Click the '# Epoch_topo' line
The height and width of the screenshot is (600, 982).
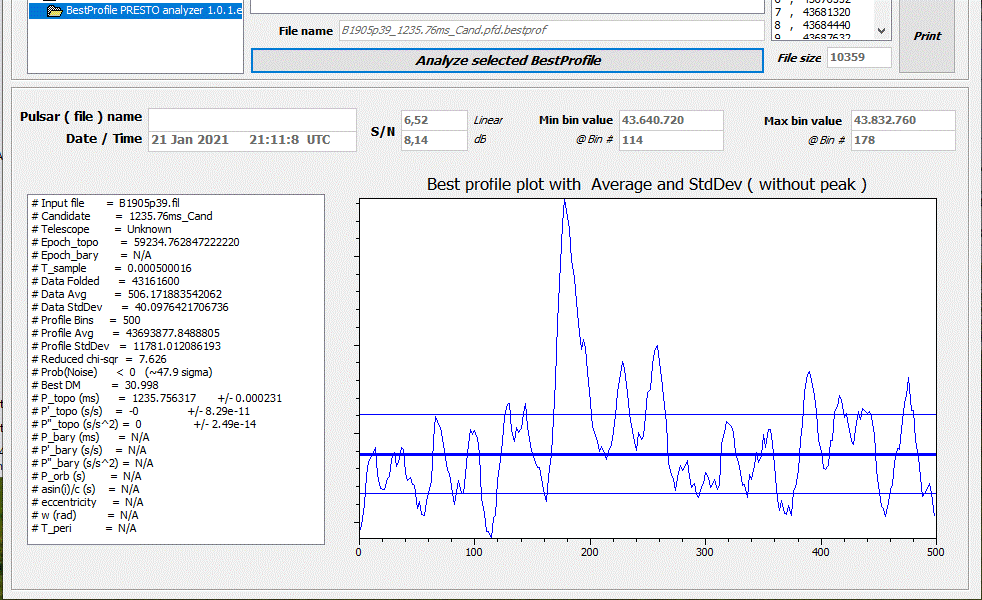(x=135, y=242)
